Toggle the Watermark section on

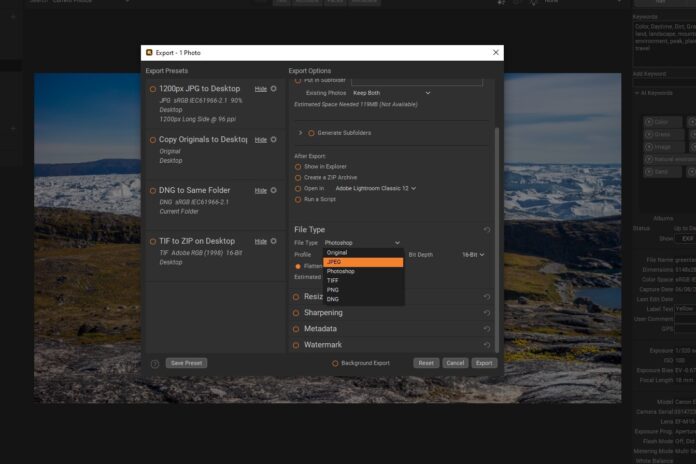coord(296,345)
